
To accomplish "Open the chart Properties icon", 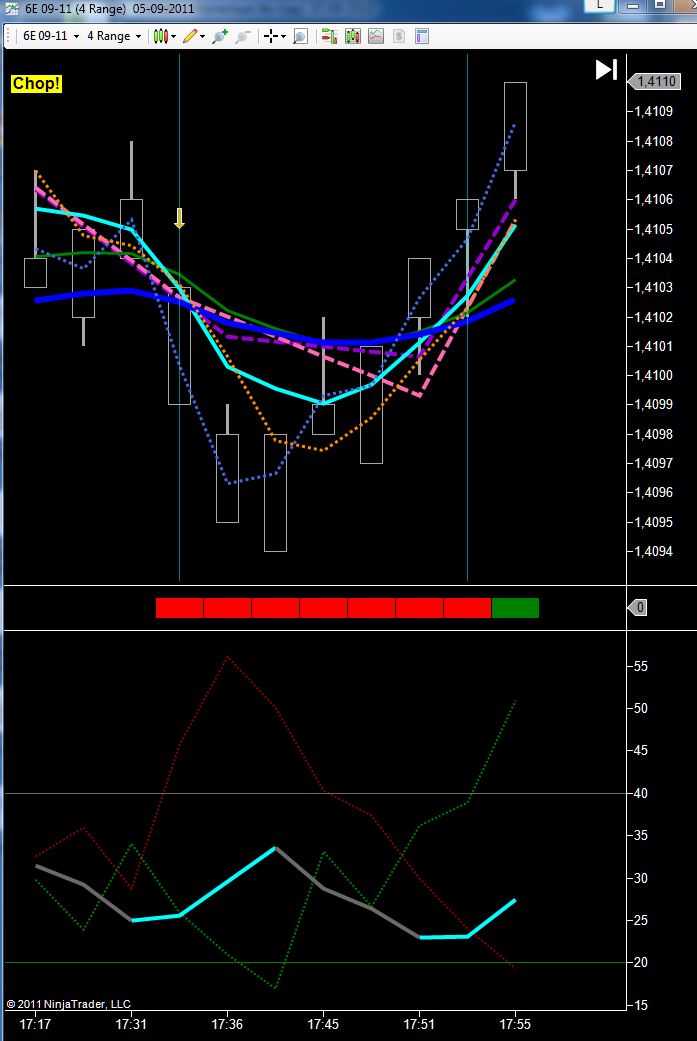I will click(x=422, y=37).
